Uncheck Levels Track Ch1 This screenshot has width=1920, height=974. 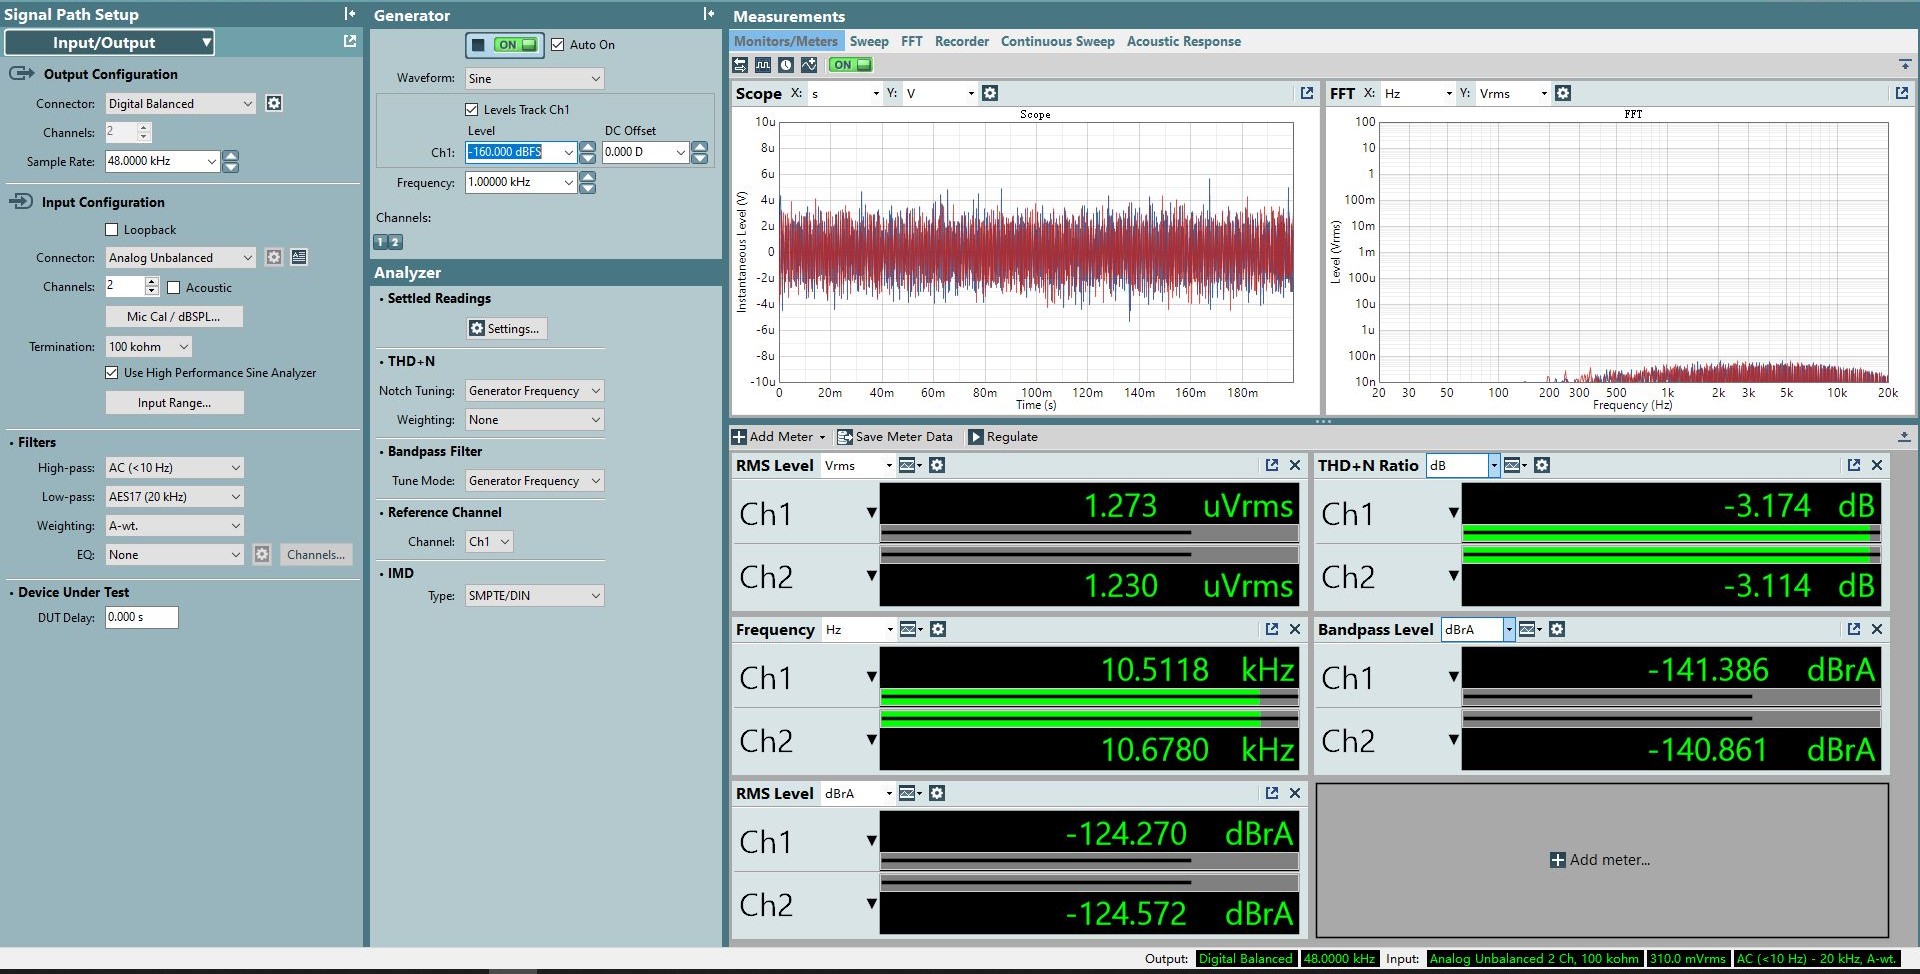[x=472, y=109]
